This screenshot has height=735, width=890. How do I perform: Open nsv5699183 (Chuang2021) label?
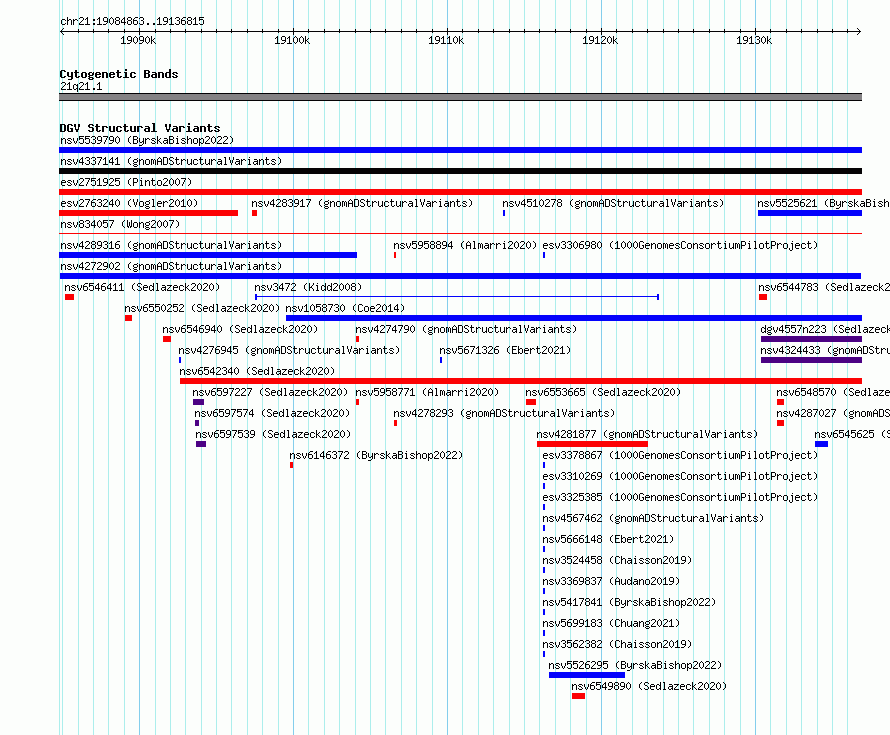[x=611, y=623]
